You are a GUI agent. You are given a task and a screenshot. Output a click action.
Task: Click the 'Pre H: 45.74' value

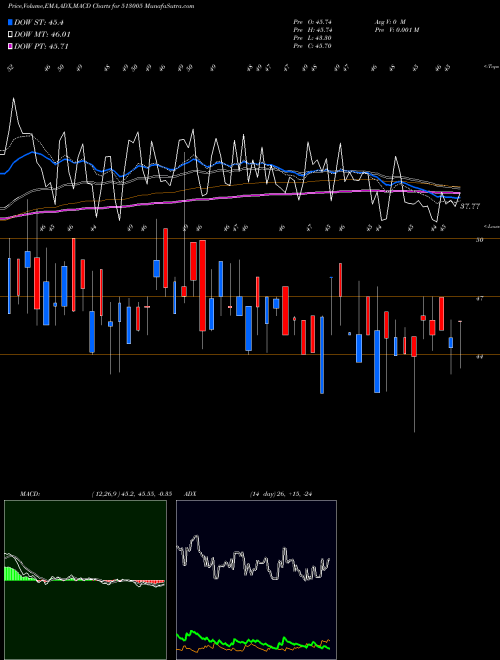click(x=313, y=30)
